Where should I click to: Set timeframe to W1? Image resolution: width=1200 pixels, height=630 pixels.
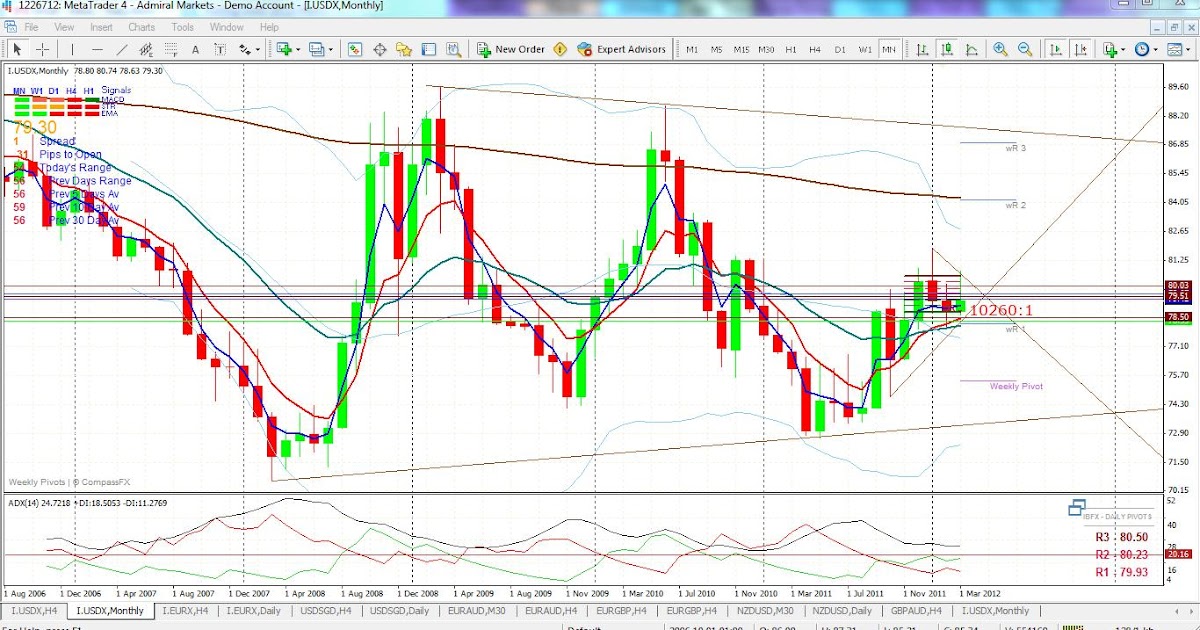[864, 49]
